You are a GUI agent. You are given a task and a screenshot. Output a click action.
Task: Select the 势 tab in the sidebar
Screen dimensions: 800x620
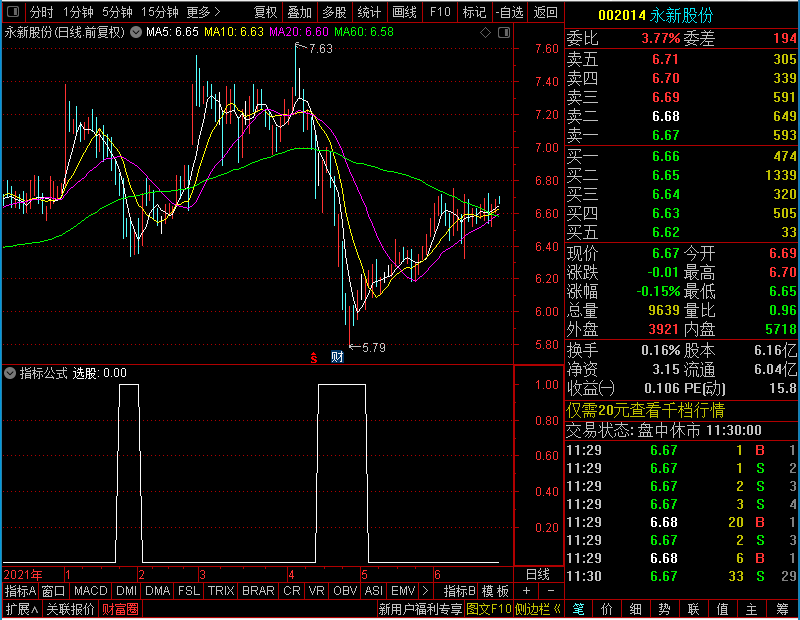coord(664,609)
